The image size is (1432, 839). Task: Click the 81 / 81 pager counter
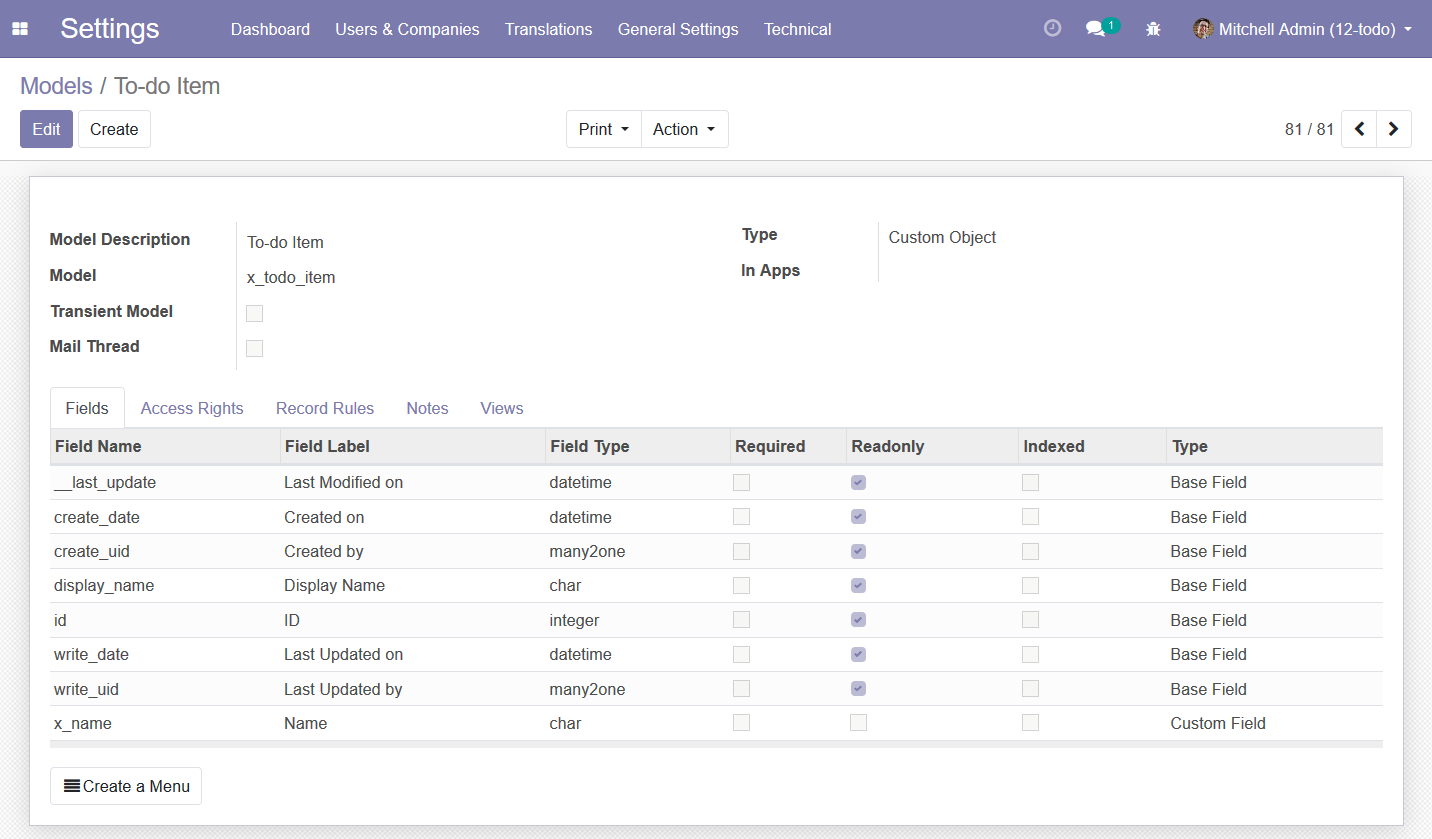coord(1309,129)
